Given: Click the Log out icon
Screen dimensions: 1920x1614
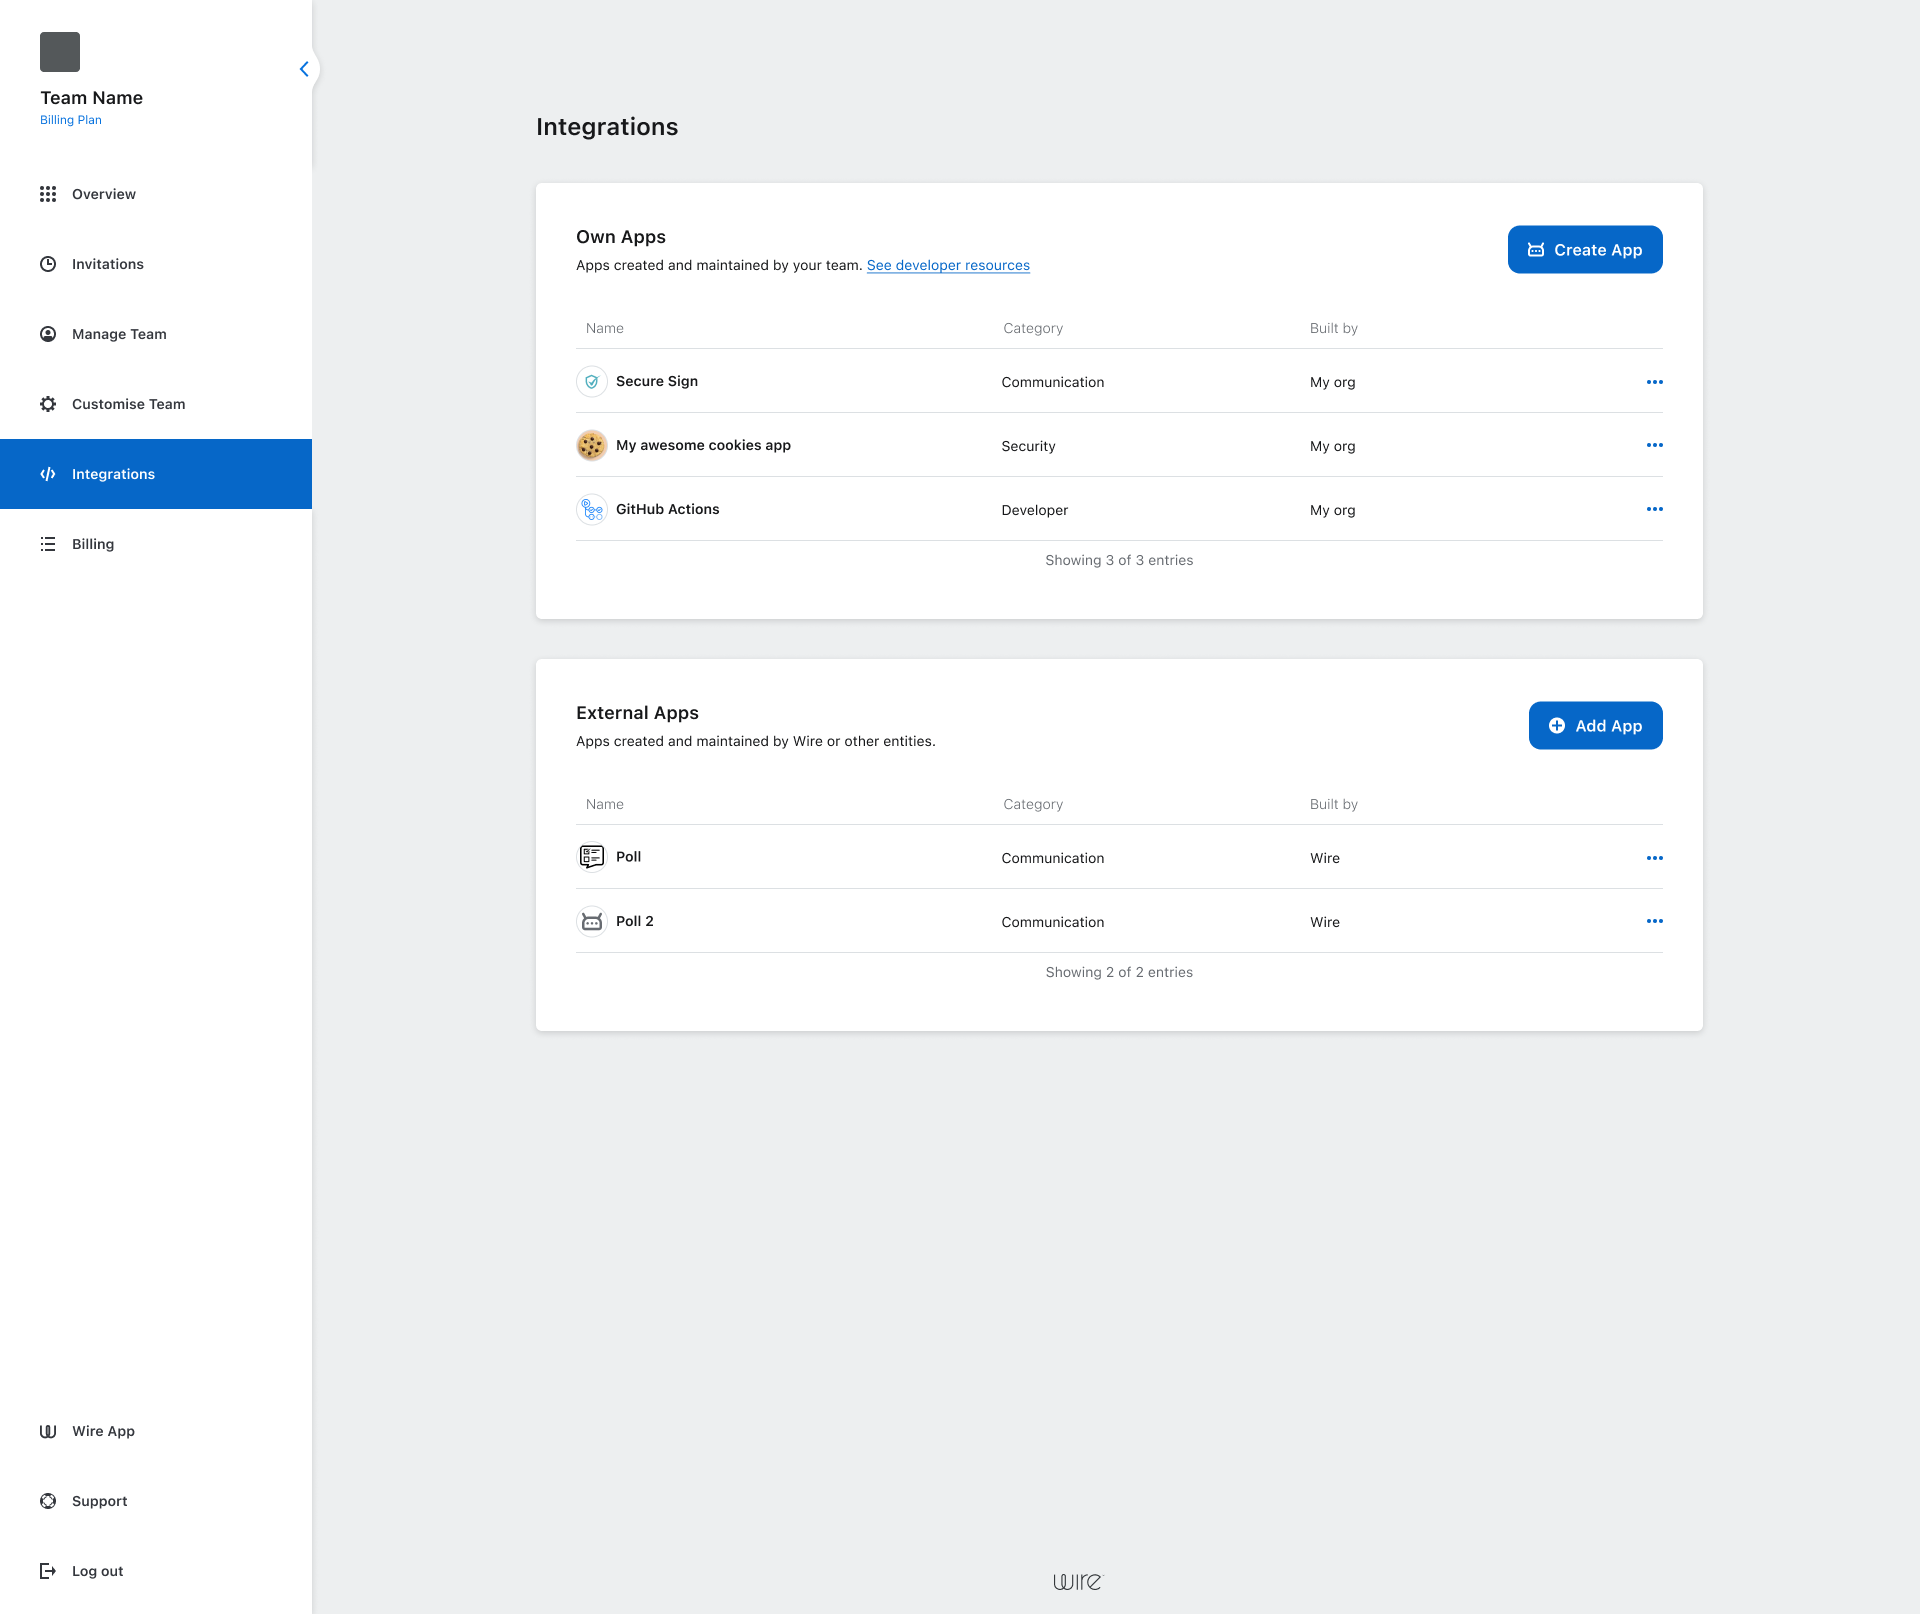Looking at the screenshot, I should coord(48,1571).
